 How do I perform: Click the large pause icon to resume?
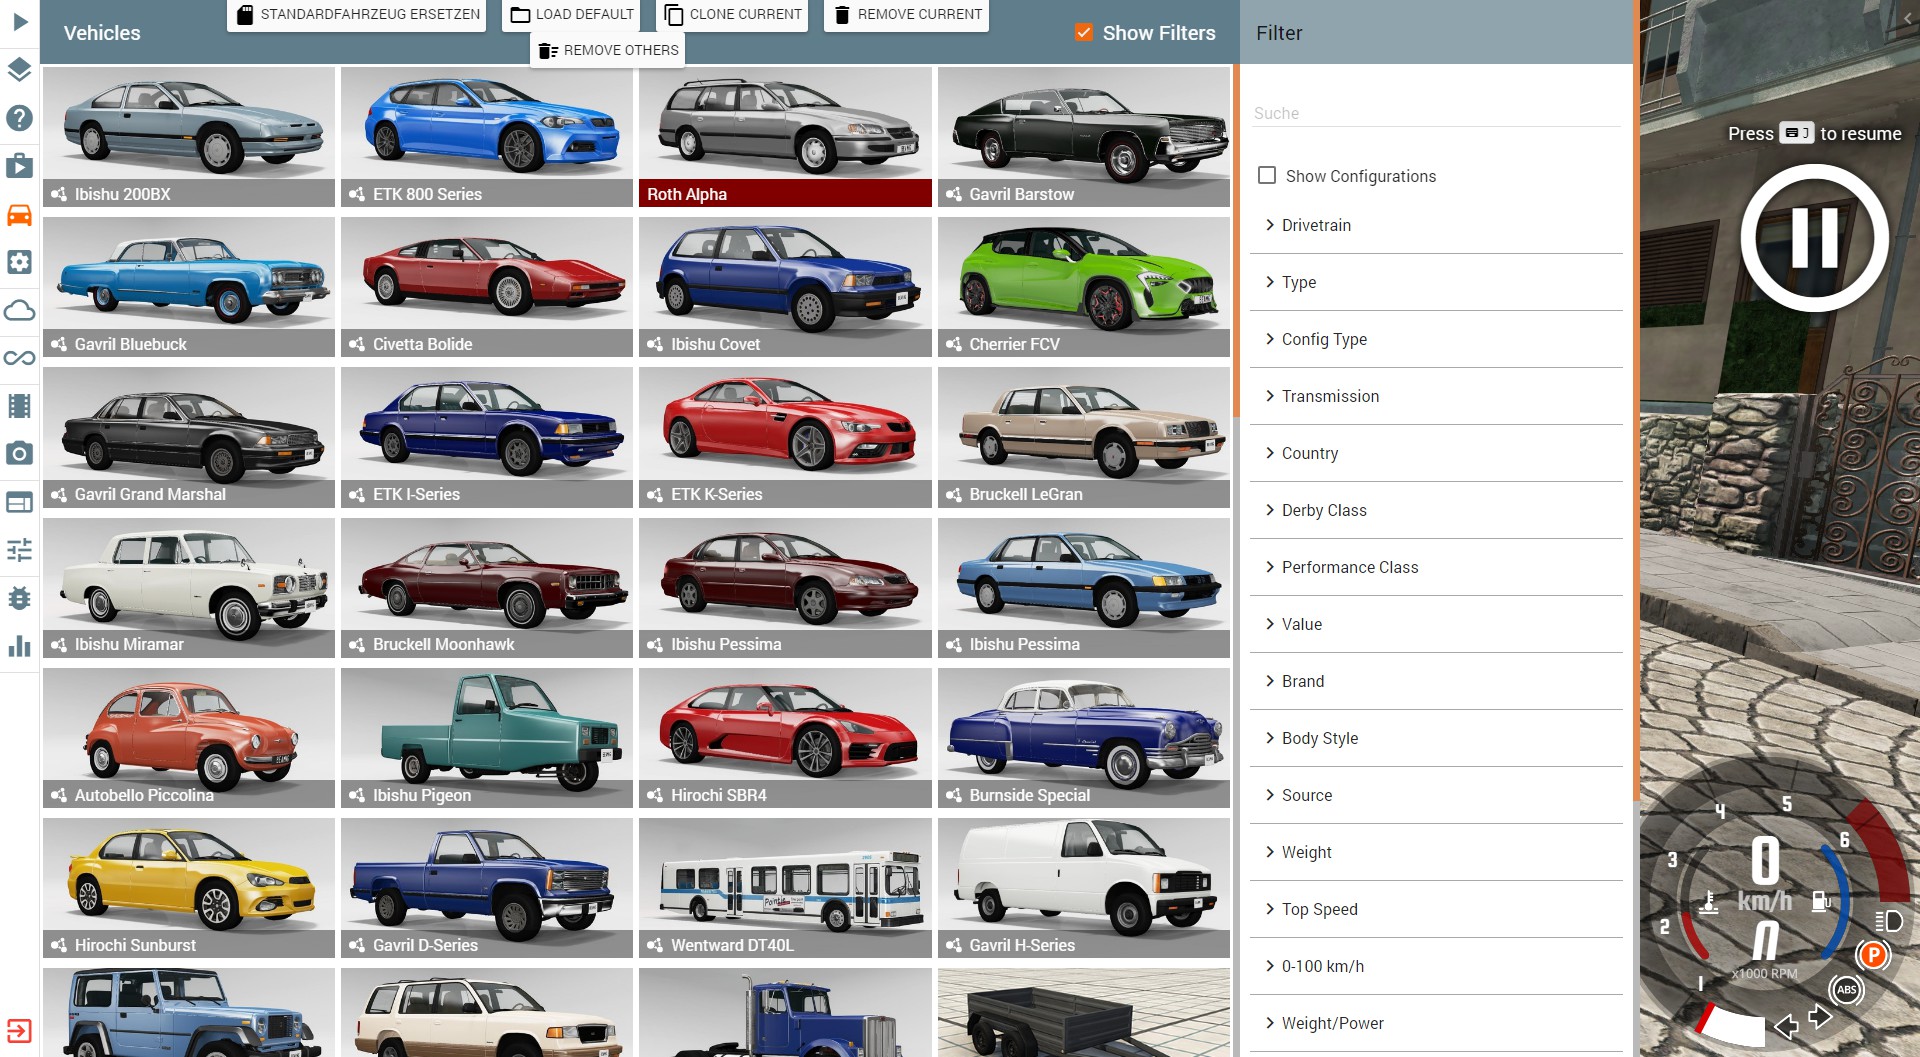pos(1815,238)
